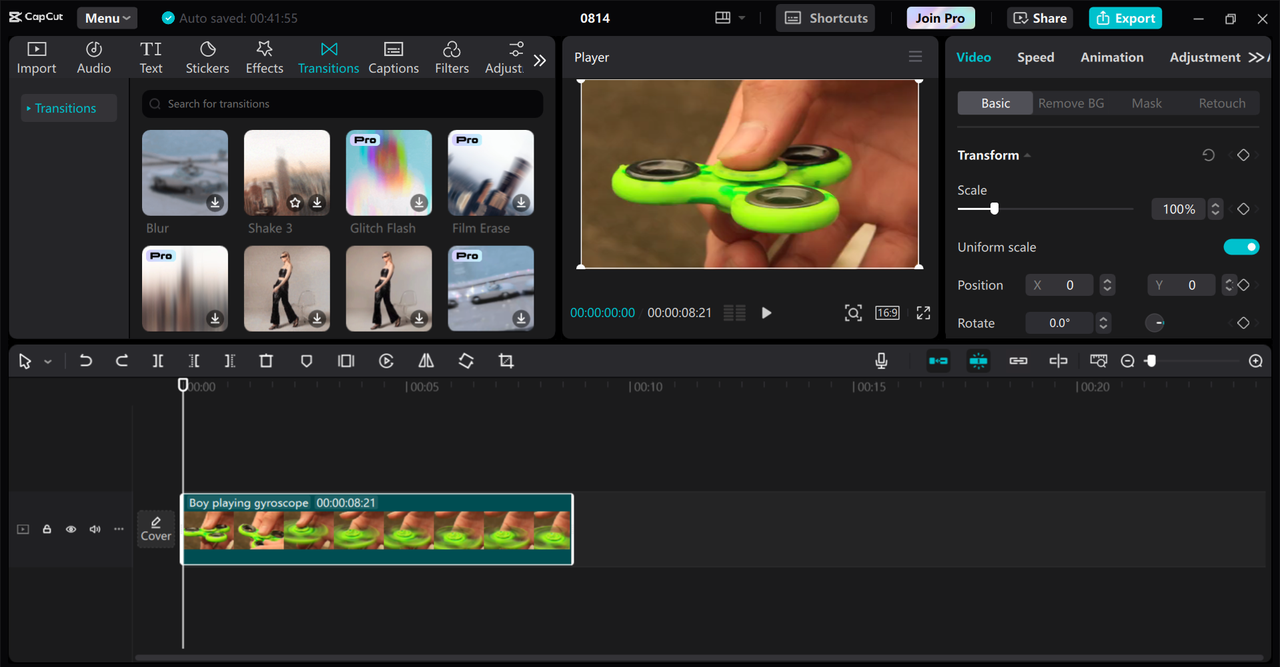The image size is (1280, 667).
Task: Click the Rotate dial control
Action: [x=1155, y=323]
